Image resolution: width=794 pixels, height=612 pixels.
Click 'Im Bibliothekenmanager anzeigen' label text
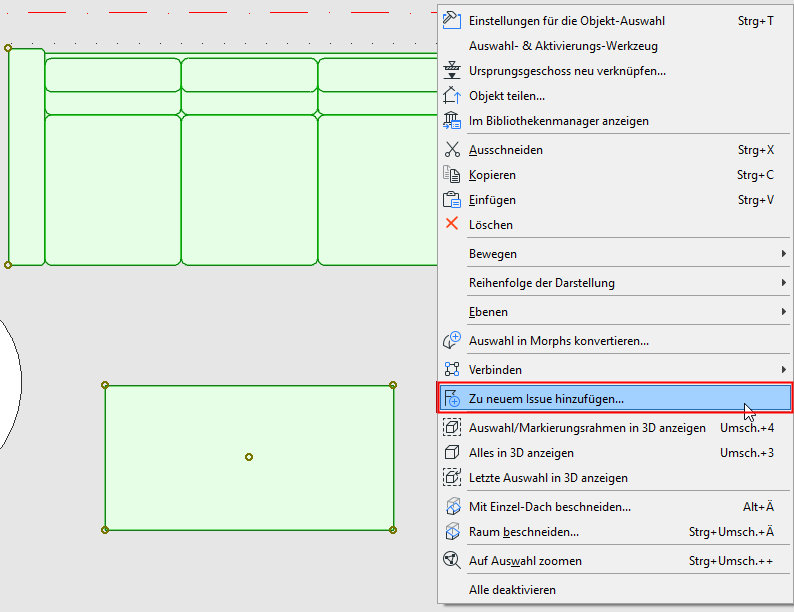click(559, 121)
